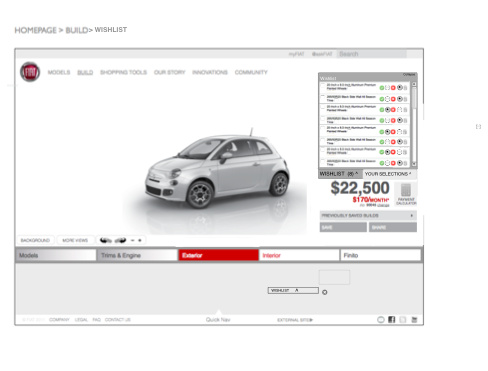The width and height of the screenshot is (488, 371).
Task: Click the Share button
Action: point(393,227)
